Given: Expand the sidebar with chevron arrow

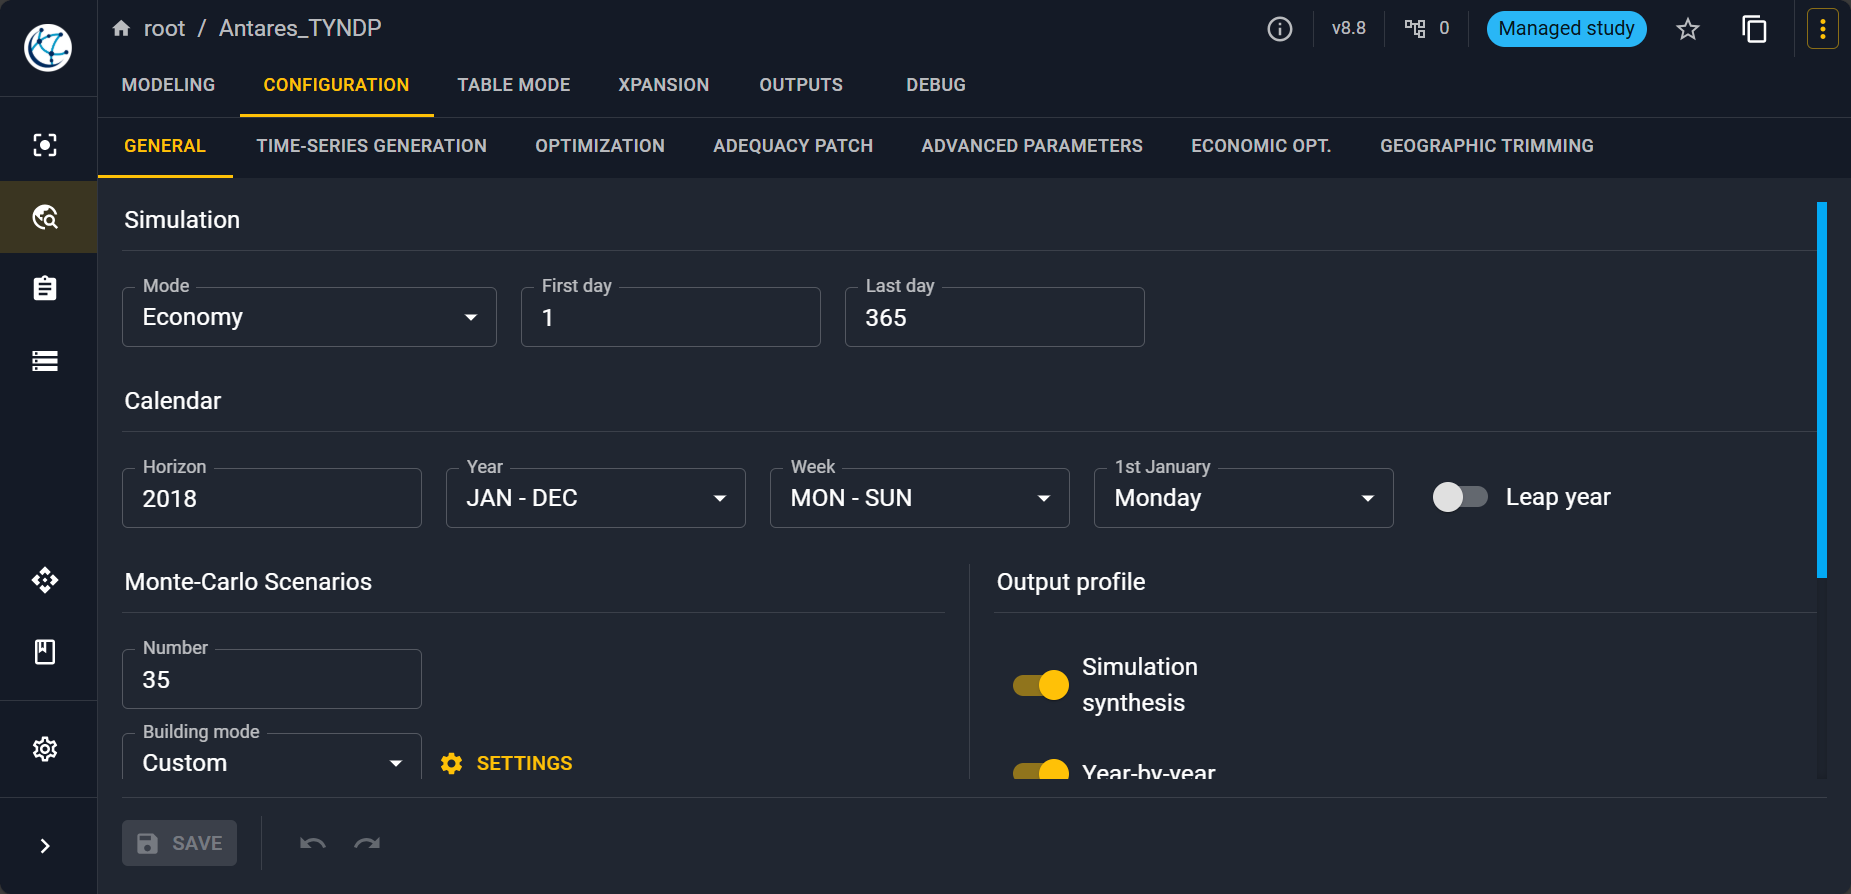Looking at the screenshot, I should pos(45,846).
